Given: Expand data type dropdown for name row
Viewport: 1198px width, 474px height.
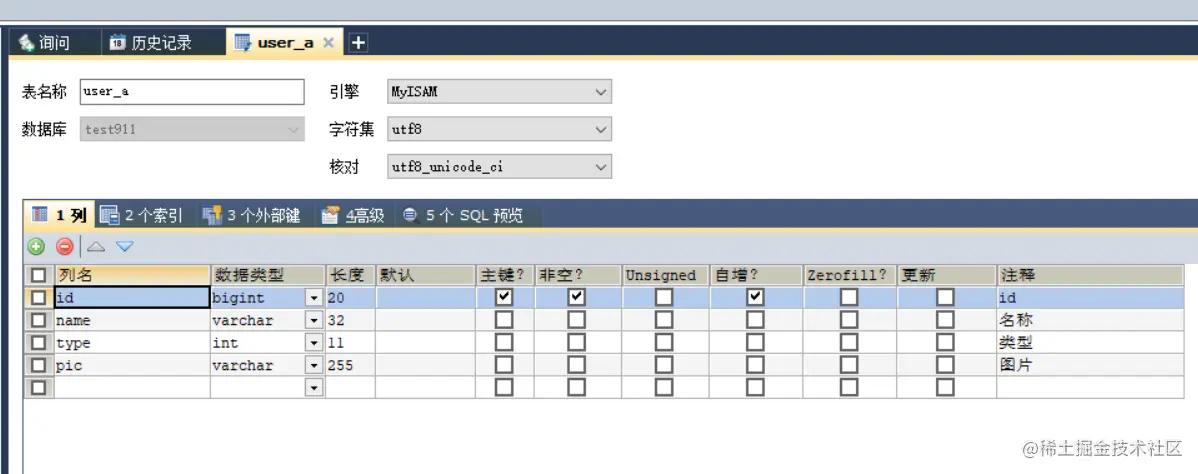Looking at the screenshot, I should pos(314,320).
